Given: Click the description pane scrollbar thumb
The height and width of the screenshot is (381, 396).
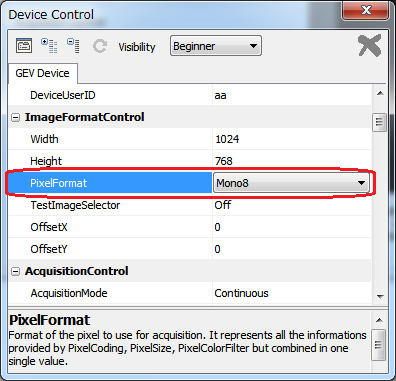Looking at the screenshot, I should click(x=379, y=345).
